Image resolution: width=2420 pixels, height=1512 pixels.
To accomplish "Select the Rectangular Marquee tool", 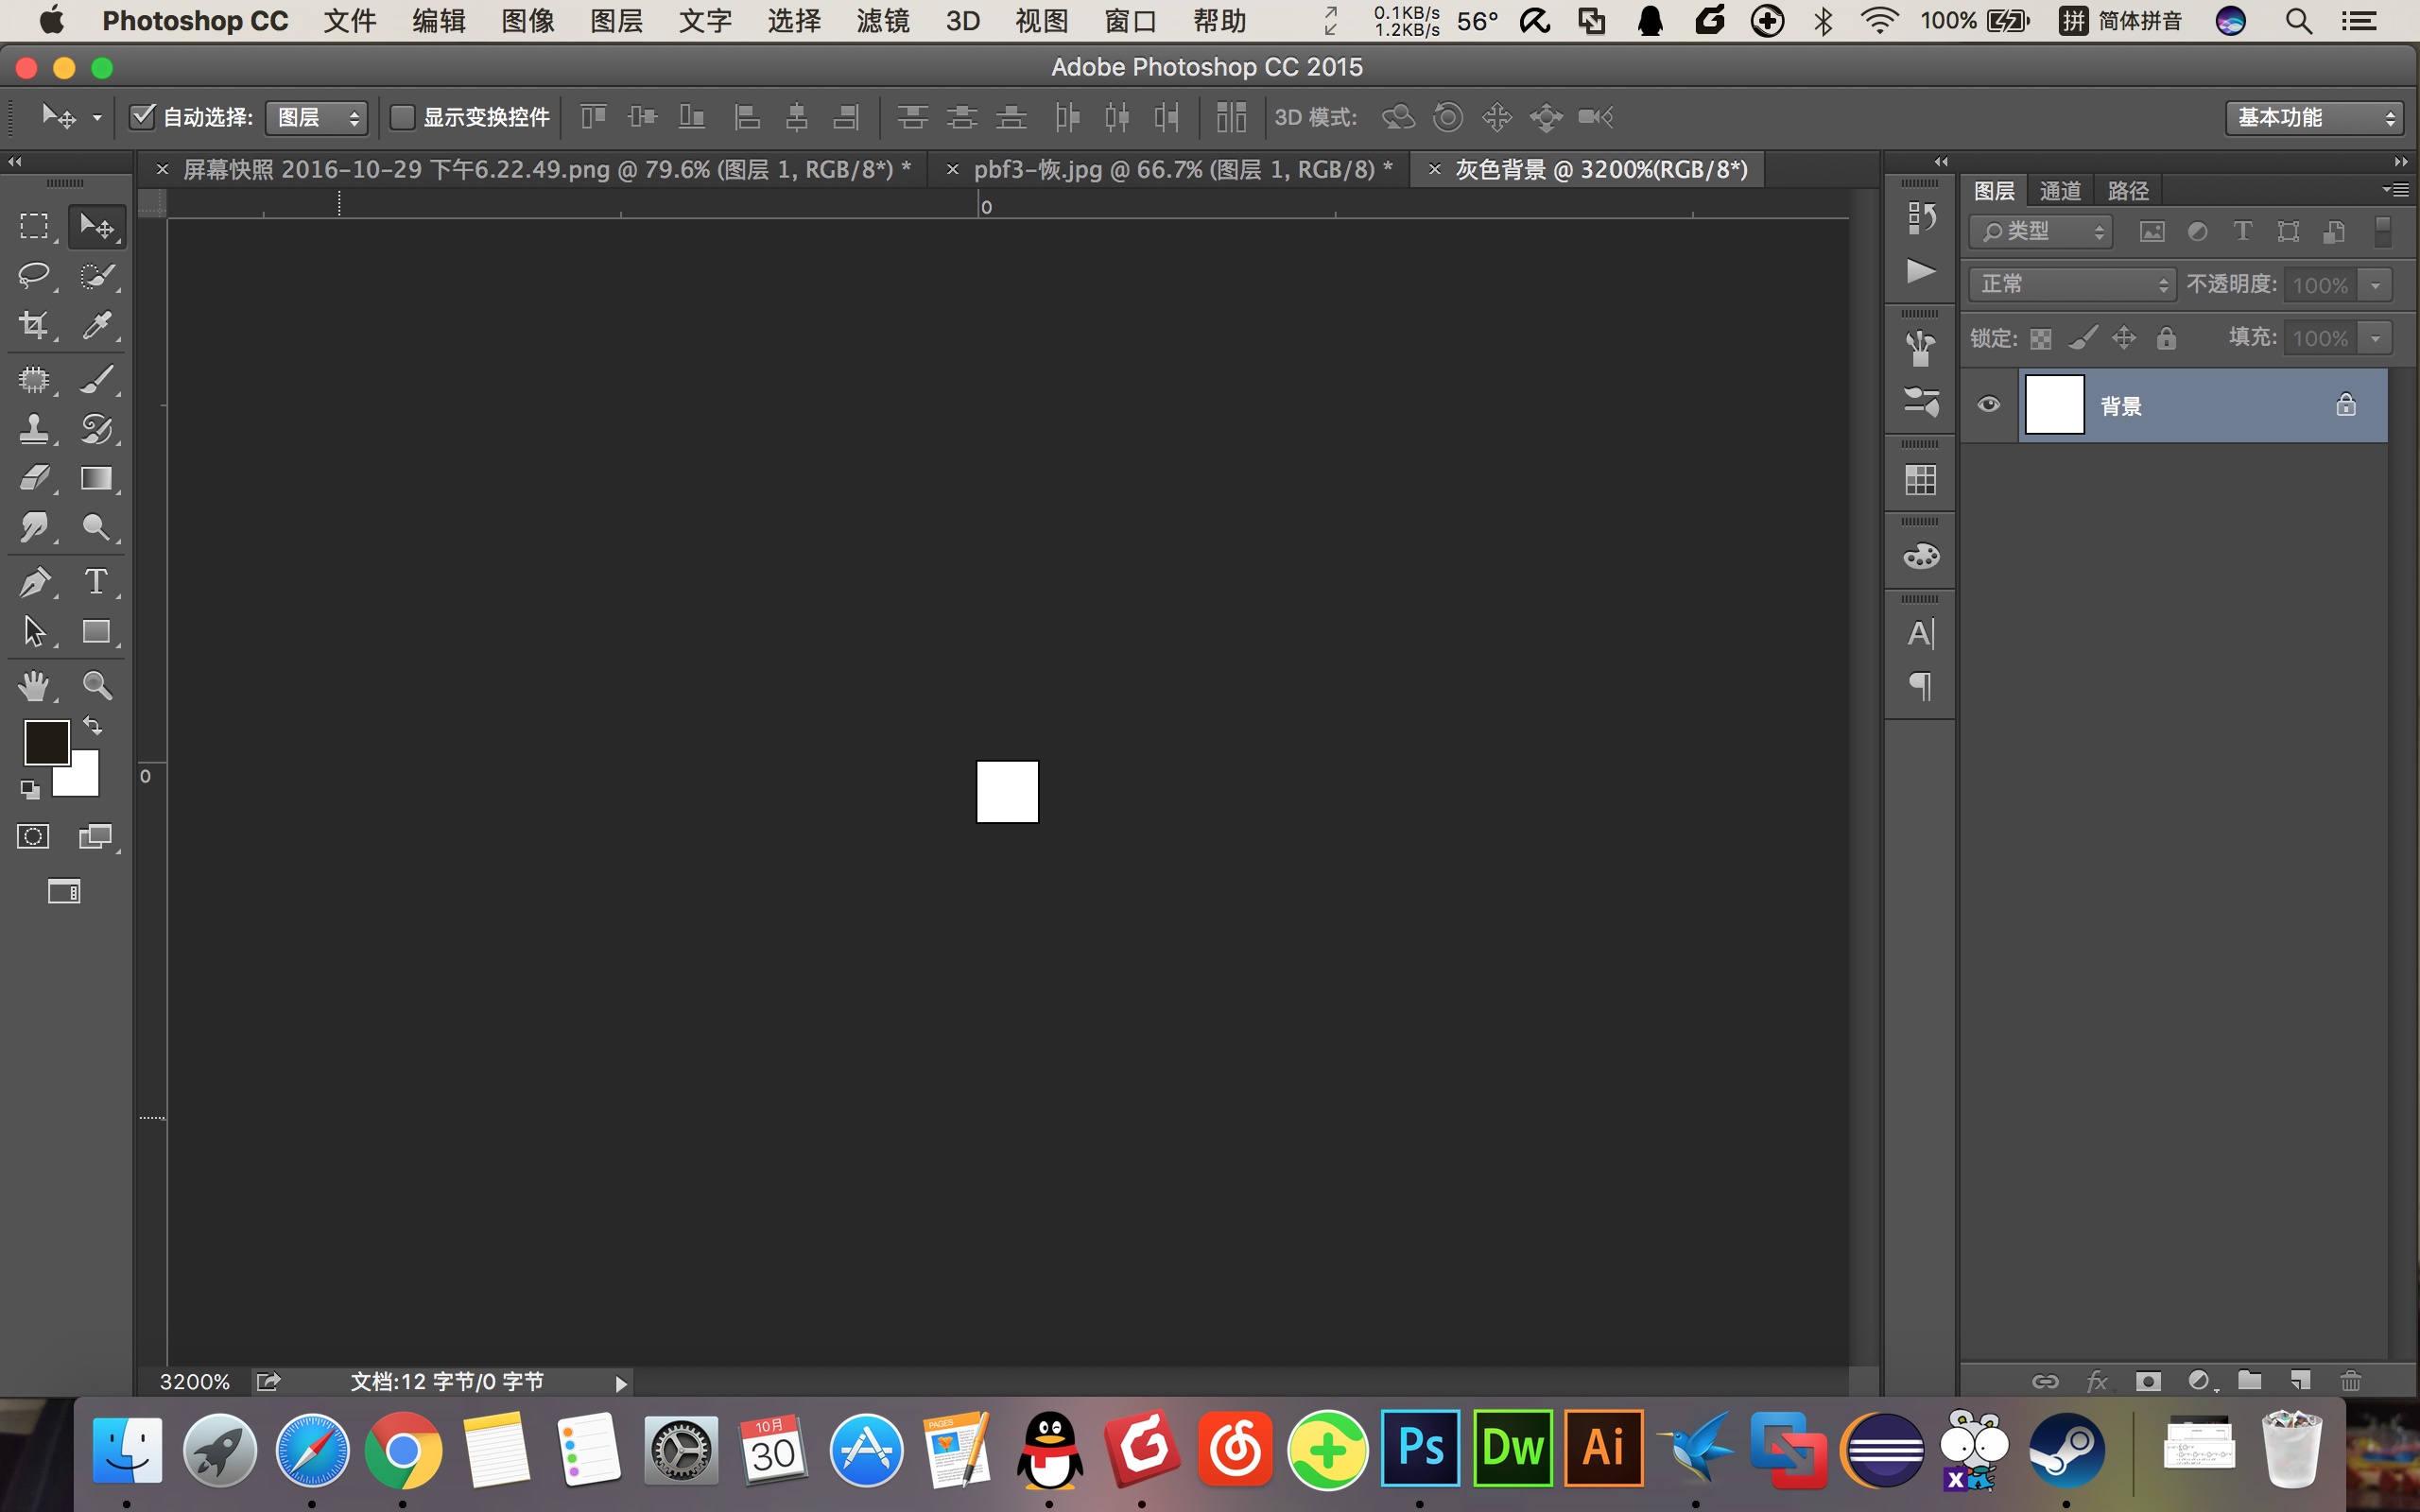I will (x=34, y=226).
